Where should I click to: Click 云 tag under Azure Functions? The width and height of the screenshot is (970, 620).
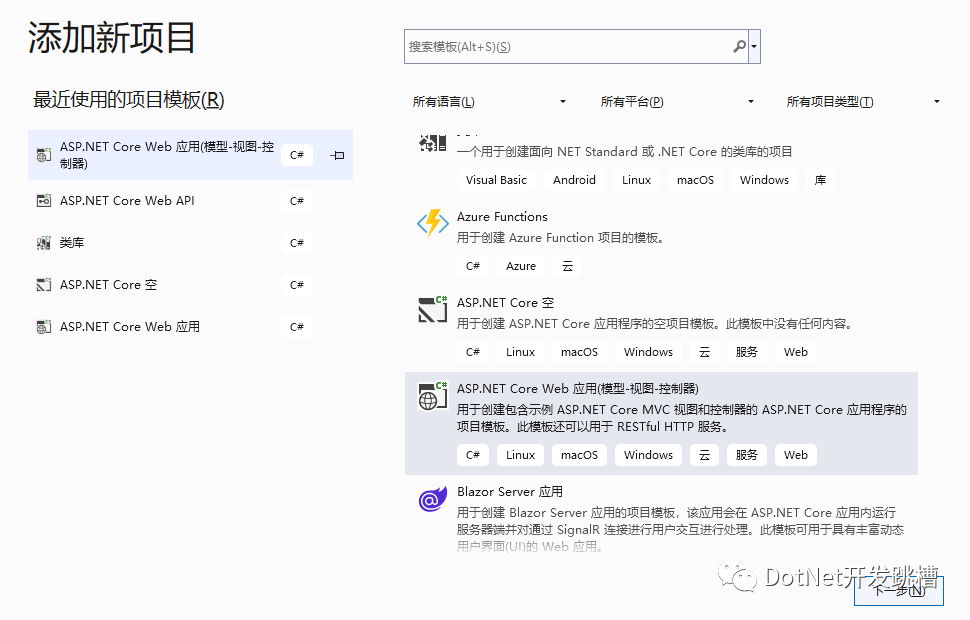[567, 266]
